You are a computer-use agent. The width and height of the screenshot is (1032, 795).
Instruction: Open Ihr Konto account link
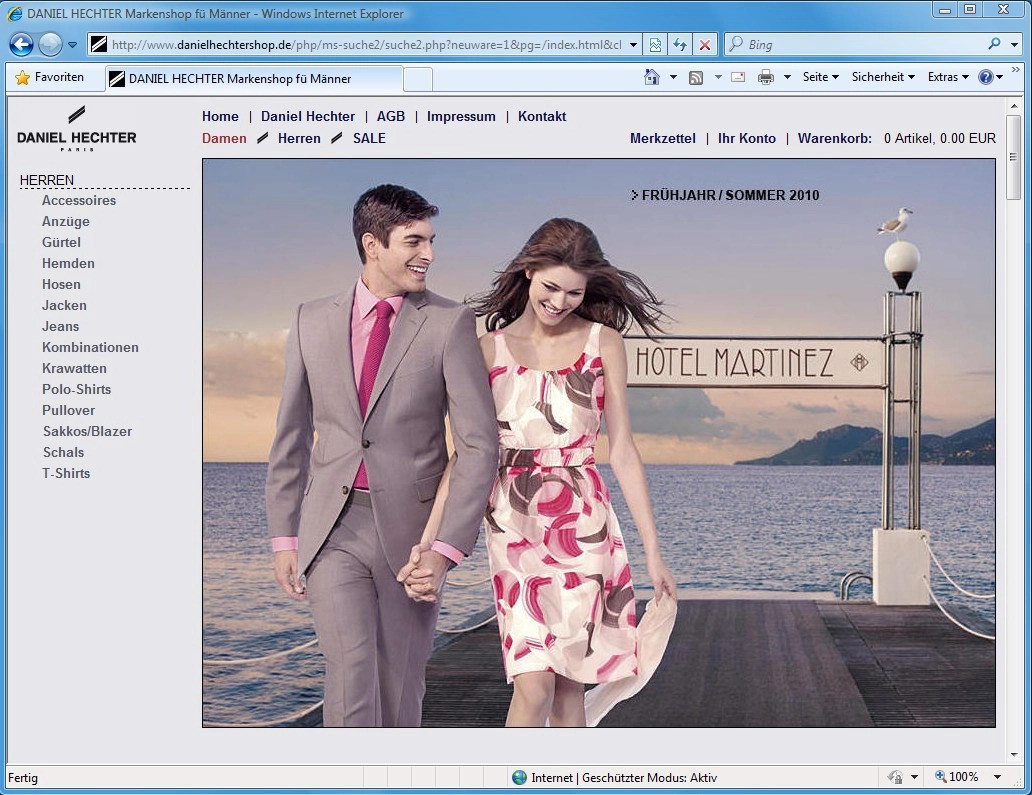[x=747, y=138]
